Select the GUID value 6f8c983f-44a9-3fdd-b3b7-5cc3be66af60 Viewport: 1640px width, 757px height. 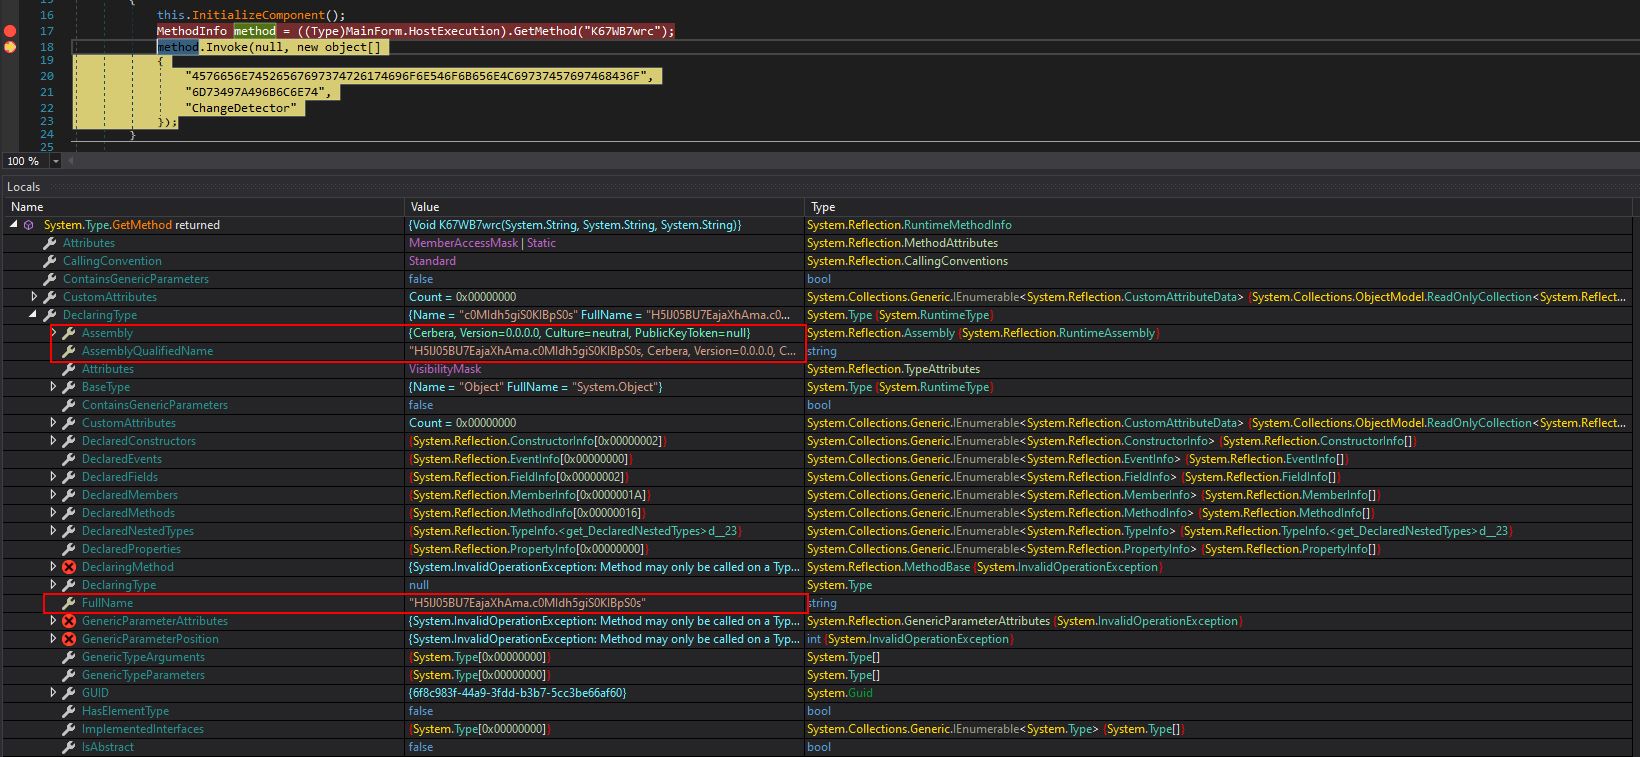tap(518, 693)
